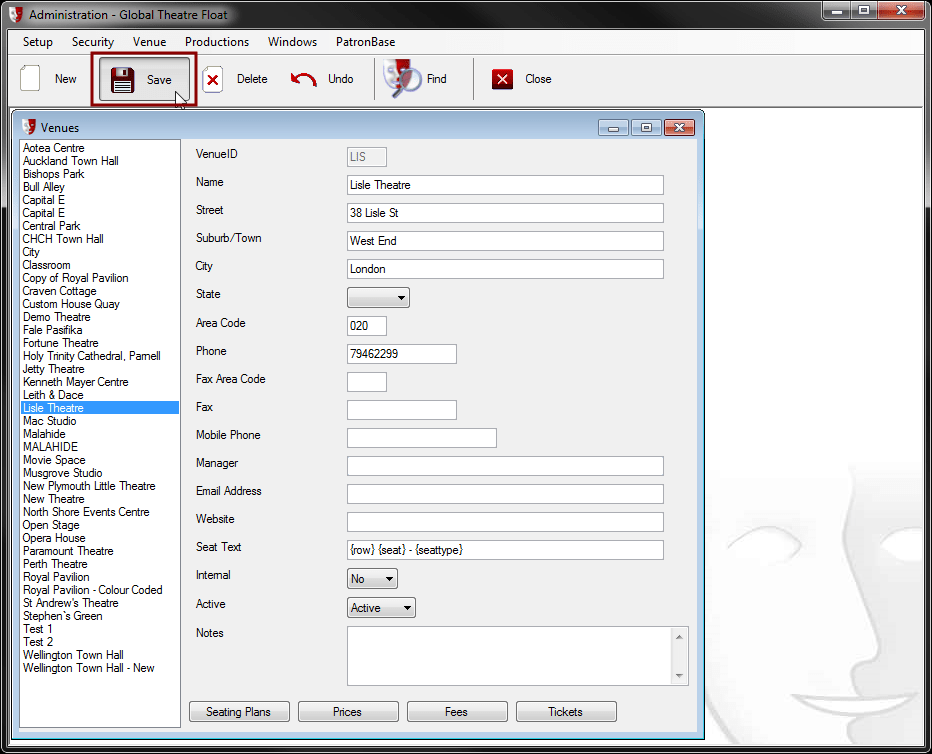Select Custom House Quay venue
932x754 pixels.
coord(71,304)
